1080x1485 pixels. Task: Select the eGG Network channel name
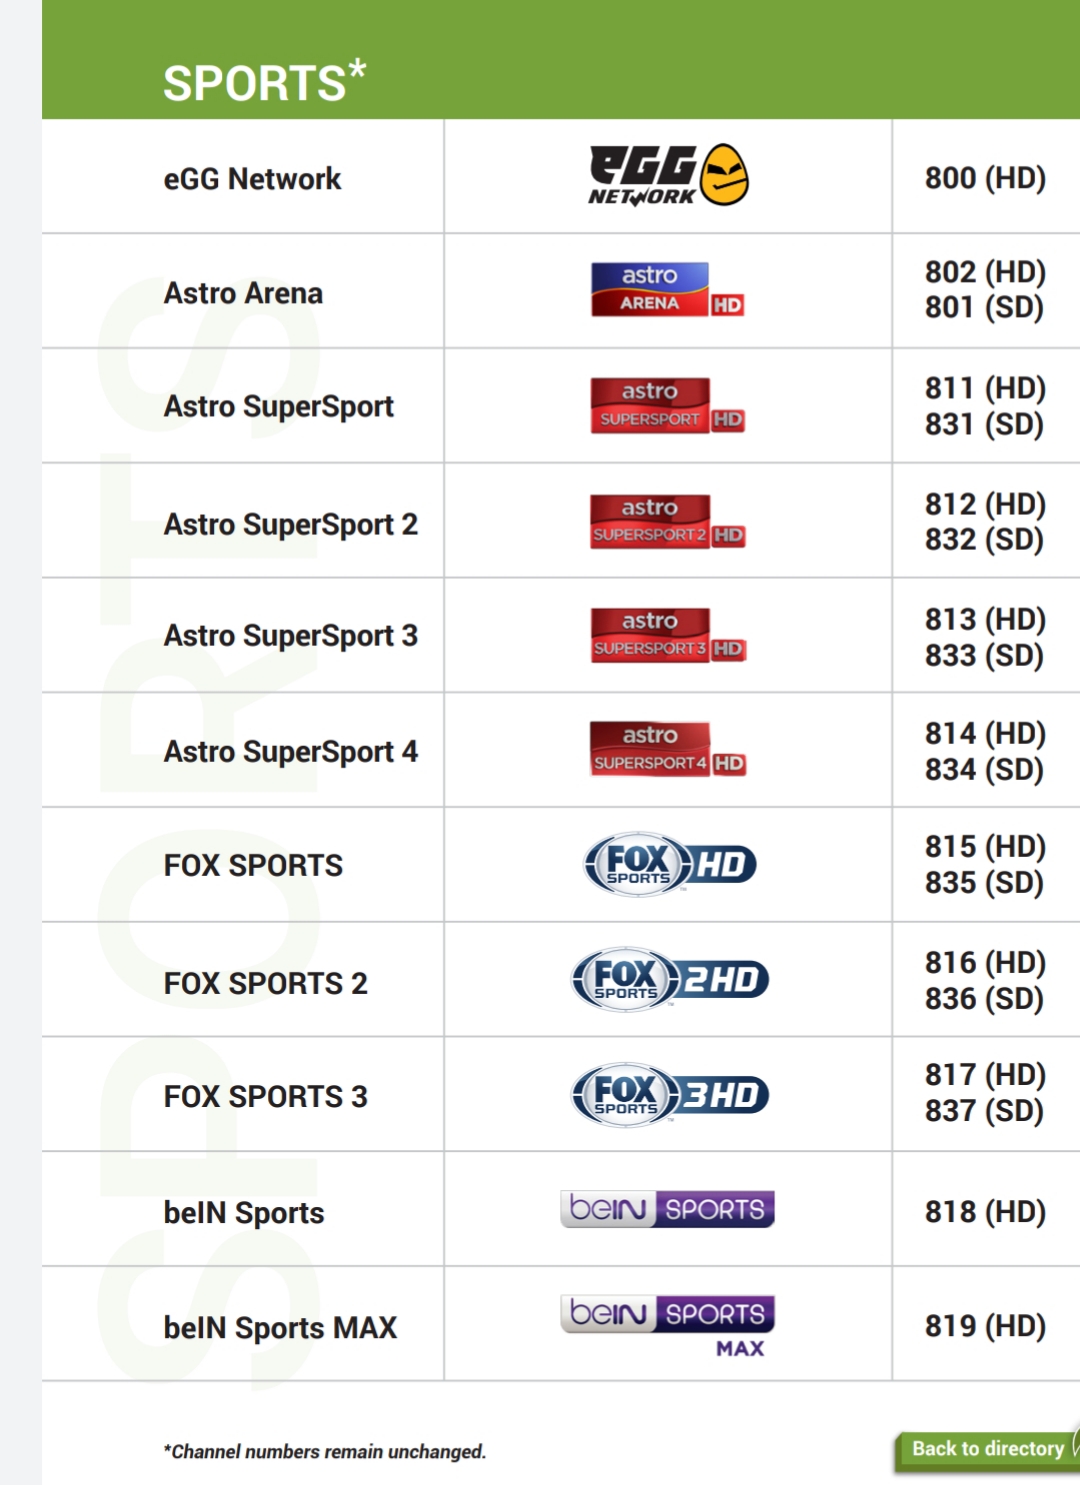click(x=252, y=179)
